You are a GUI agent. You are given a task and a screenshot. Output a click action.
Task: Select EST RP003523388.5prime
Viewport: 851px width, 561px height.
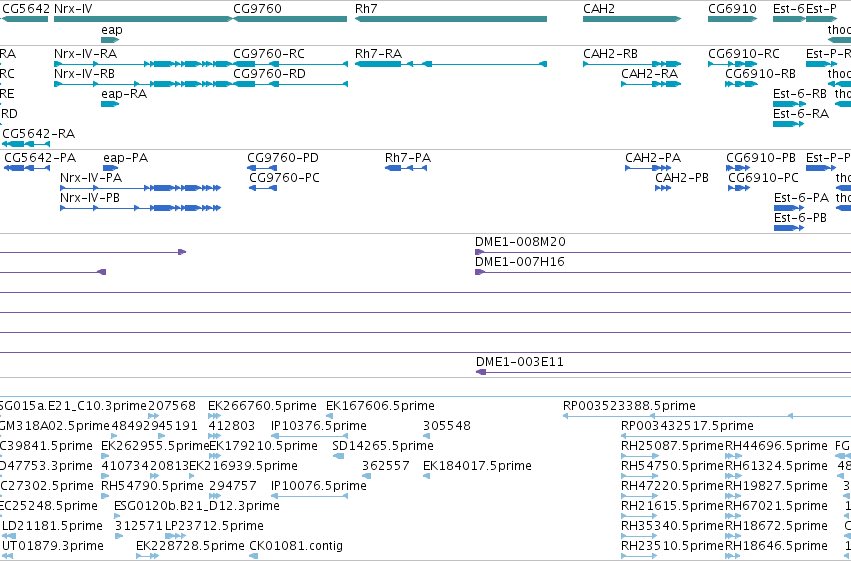[x=707, y=416]
